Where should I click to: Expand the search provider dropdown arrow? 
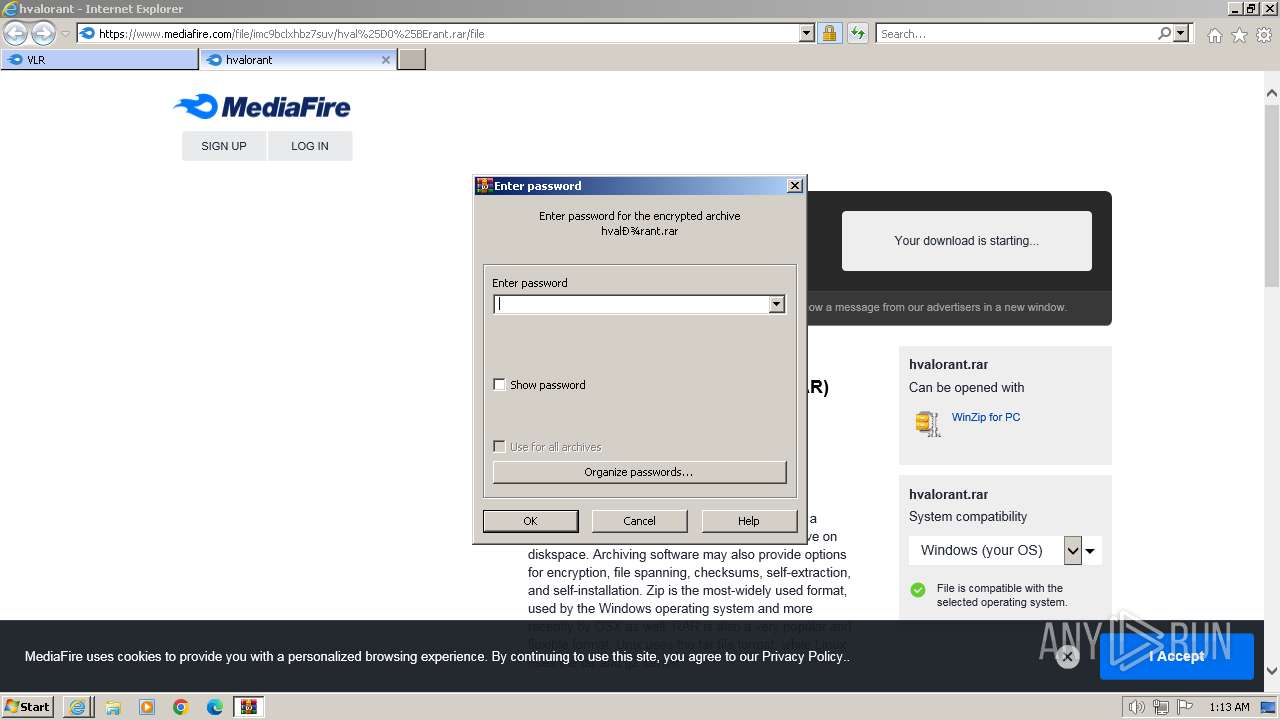(x=1181, y=33)
